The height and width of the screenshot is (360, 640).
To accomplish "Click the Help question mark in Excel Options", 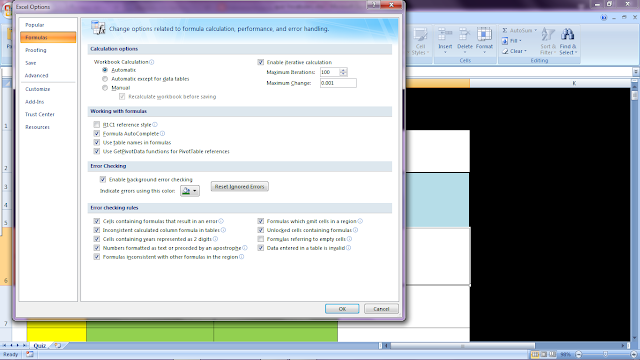I will 373,4.
